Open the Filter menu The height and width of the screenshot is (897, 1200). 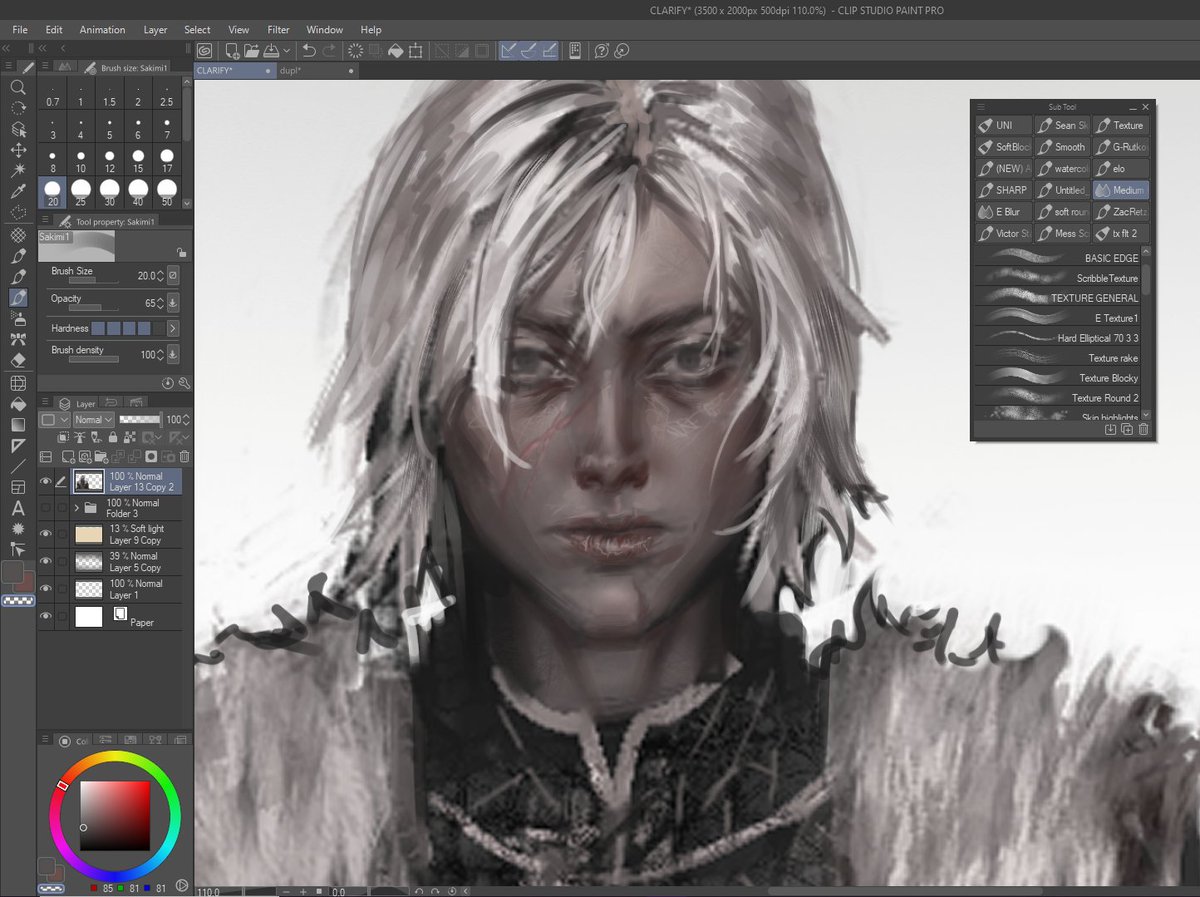(x=278, y=30)
